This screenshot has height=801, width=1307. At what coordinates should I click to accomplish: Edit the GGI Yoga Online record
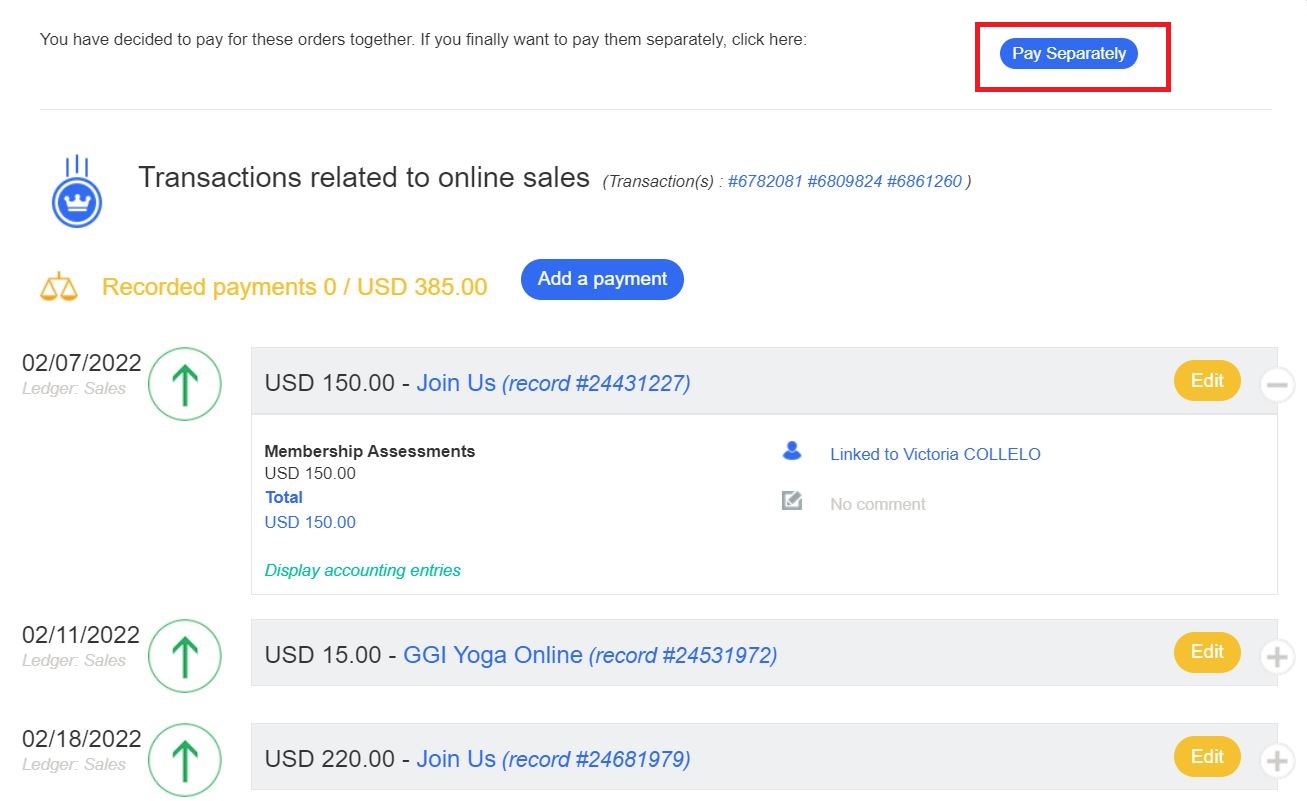[x=1207, y=652]
